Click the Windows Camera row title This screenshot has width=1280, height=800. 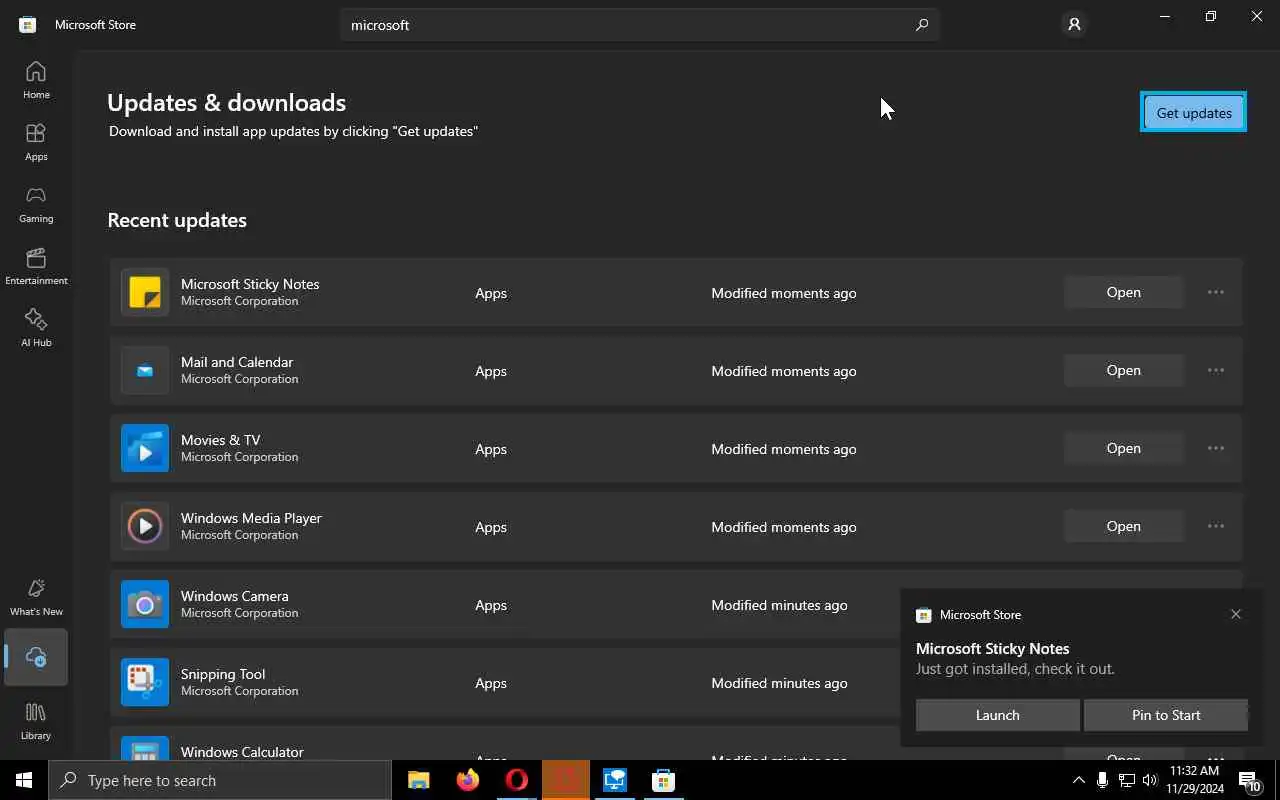click(235, 596)
